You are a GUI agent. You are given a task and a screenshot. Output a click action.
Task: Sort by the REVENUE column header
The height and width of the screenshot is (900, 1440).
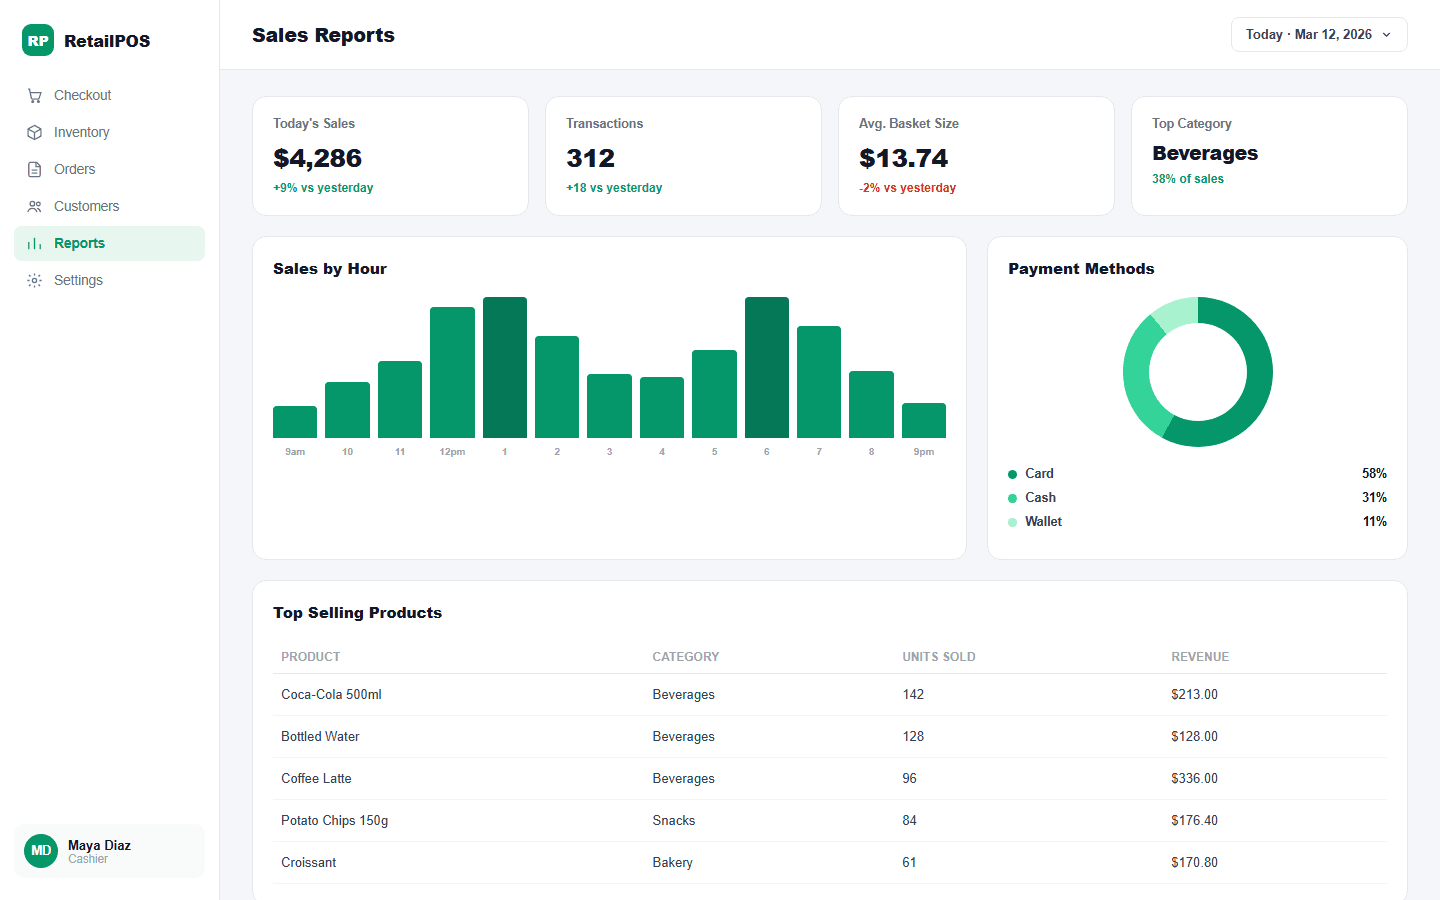click(1200, 657)
